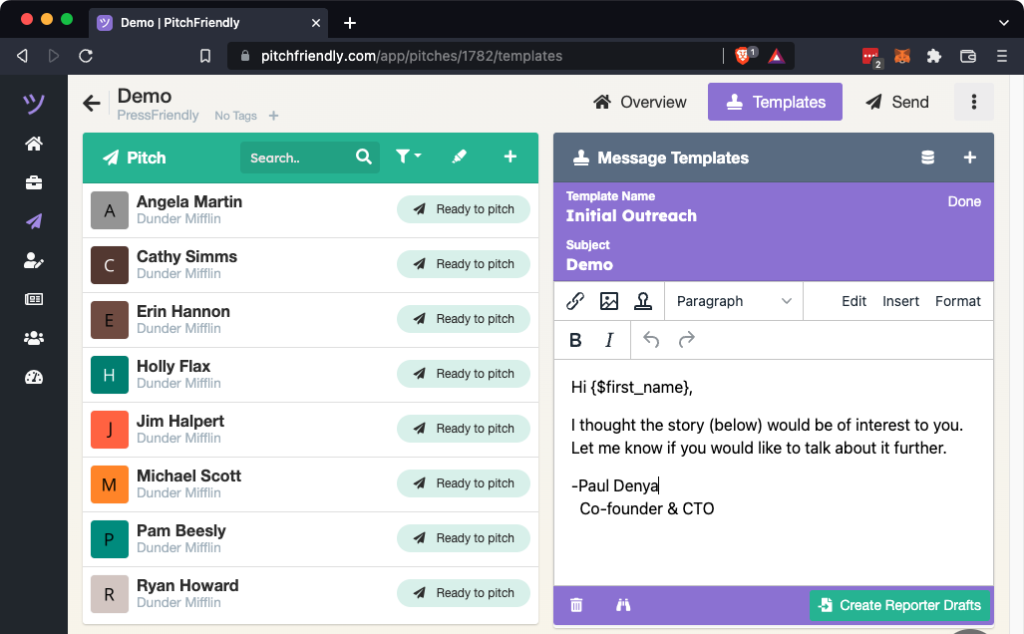Image resolution: width=1024 pixels, height=634 pixels.
Task: Click the trash delete template icon
Action: pyautogui.click(x=576, y=605)
